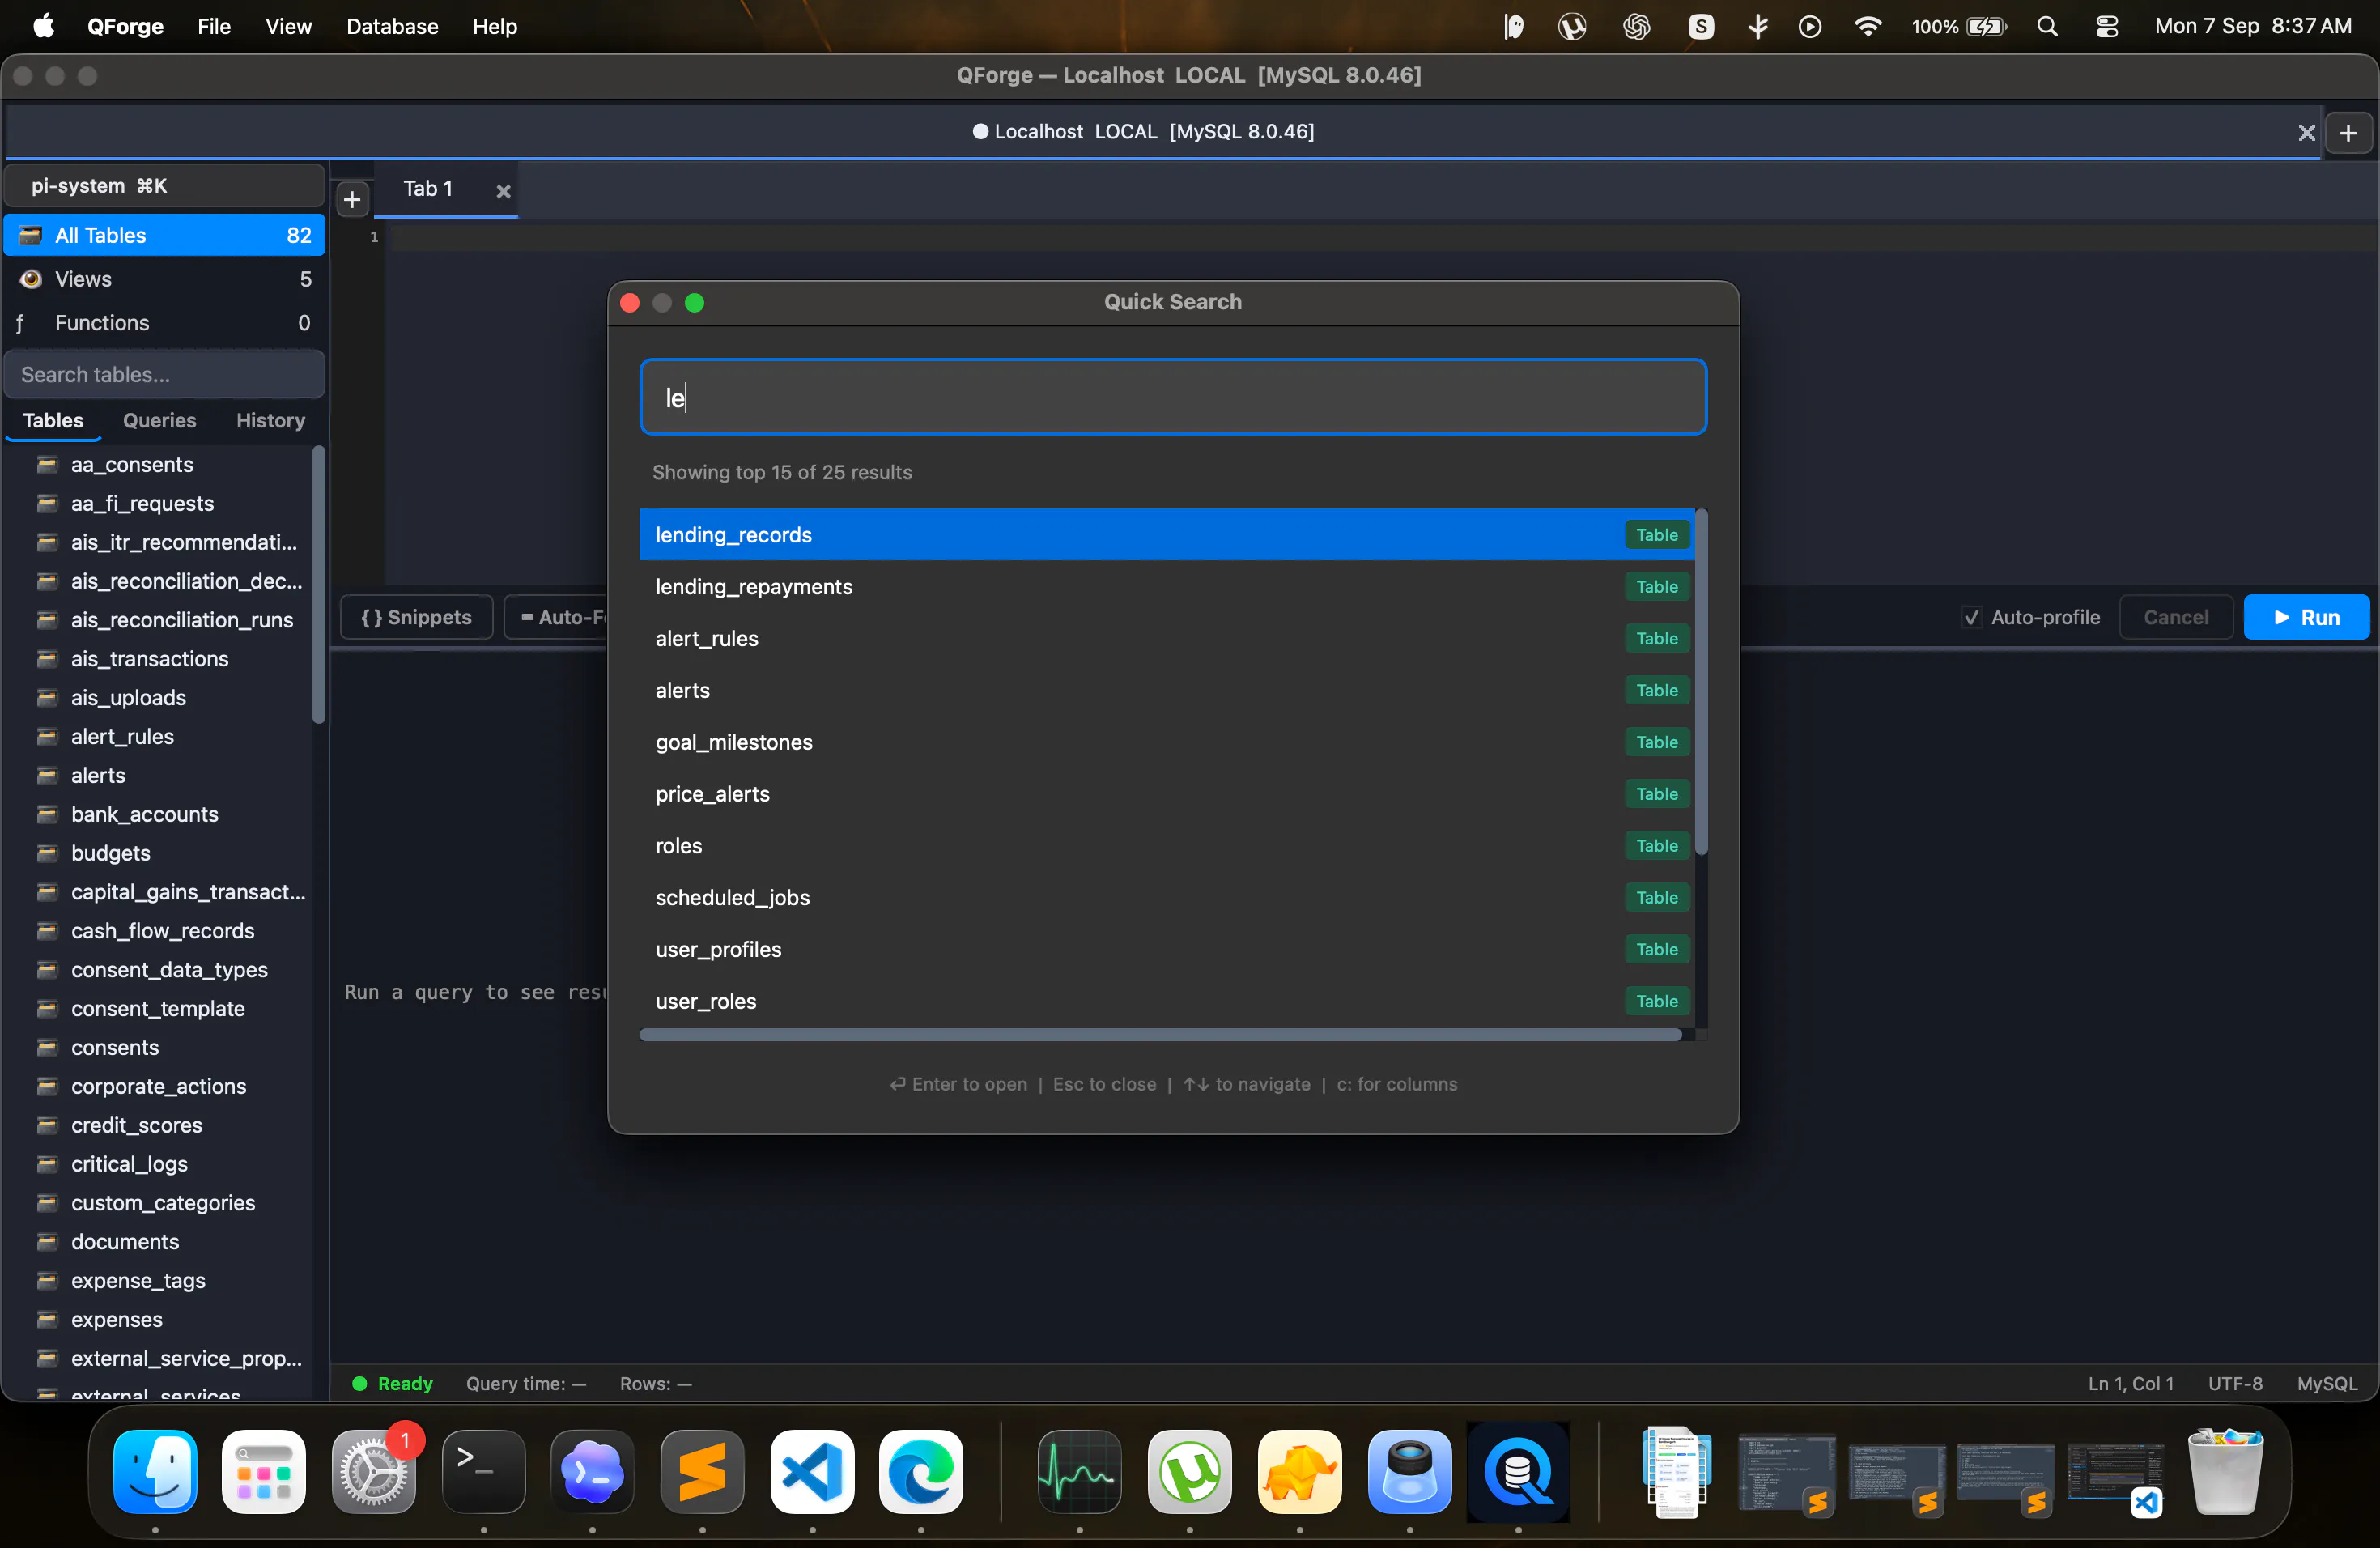Image resolution: width=2380 pixels, height=1548 pixels.
Task: Click table icon beside consents
Action: coord(46,1048)
